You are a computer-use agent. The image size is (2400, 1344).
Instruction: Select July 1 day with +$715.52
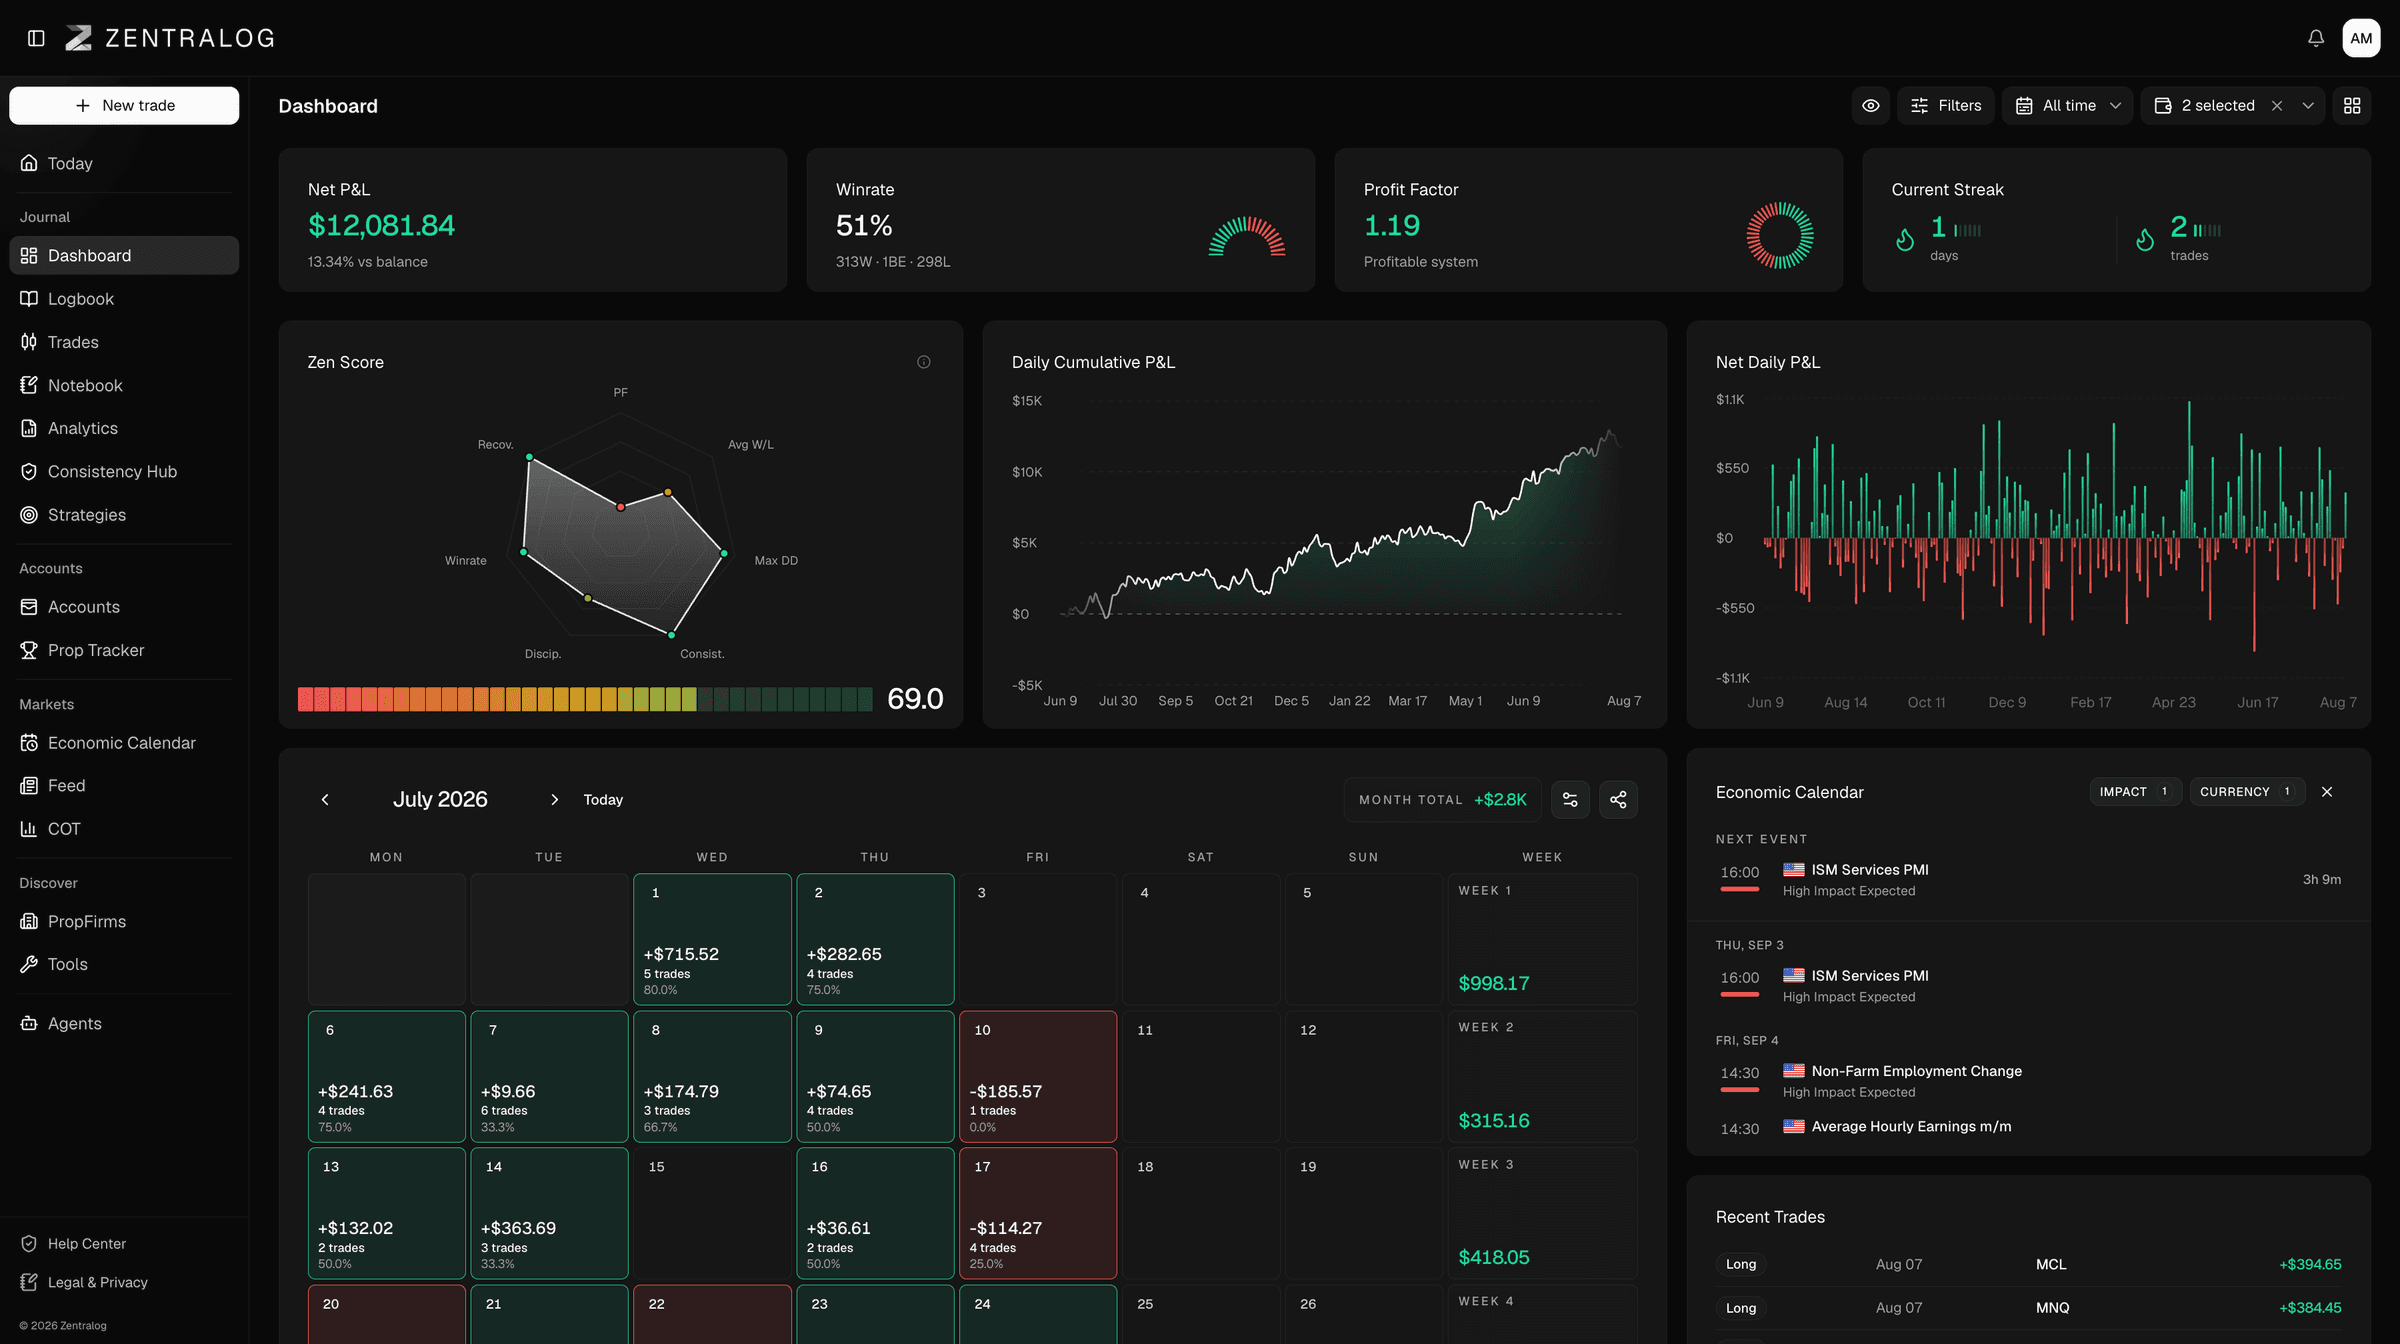coord(712,939)
